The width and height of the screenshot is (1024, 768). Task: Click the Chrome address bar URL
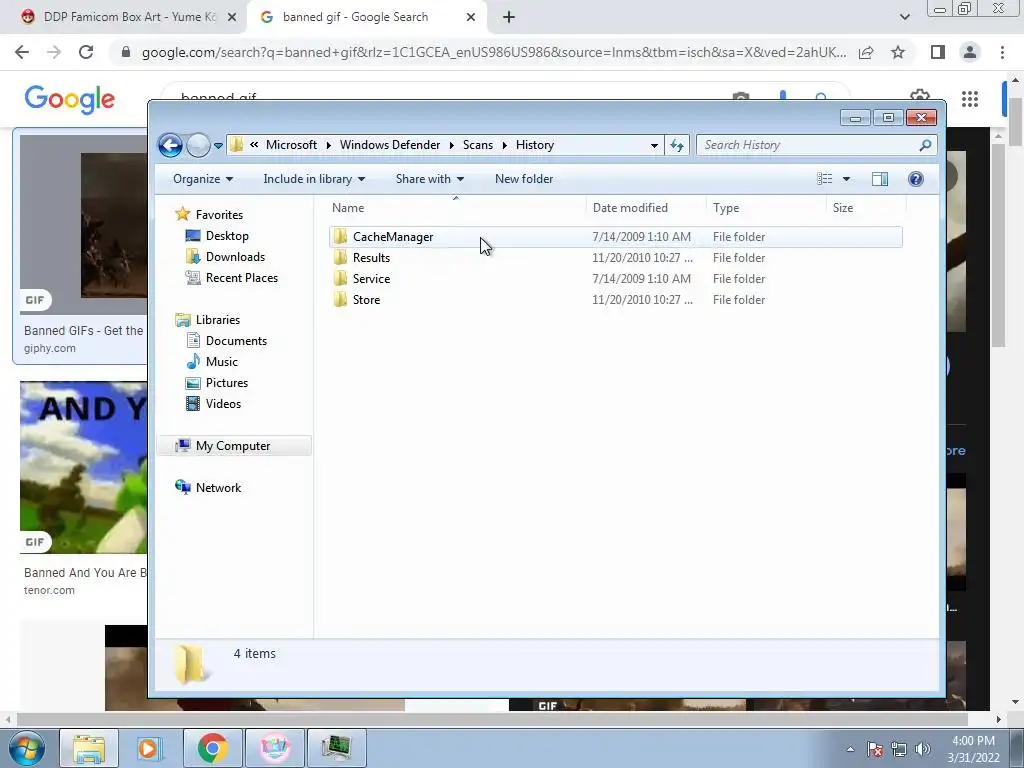tap(494, 52)
